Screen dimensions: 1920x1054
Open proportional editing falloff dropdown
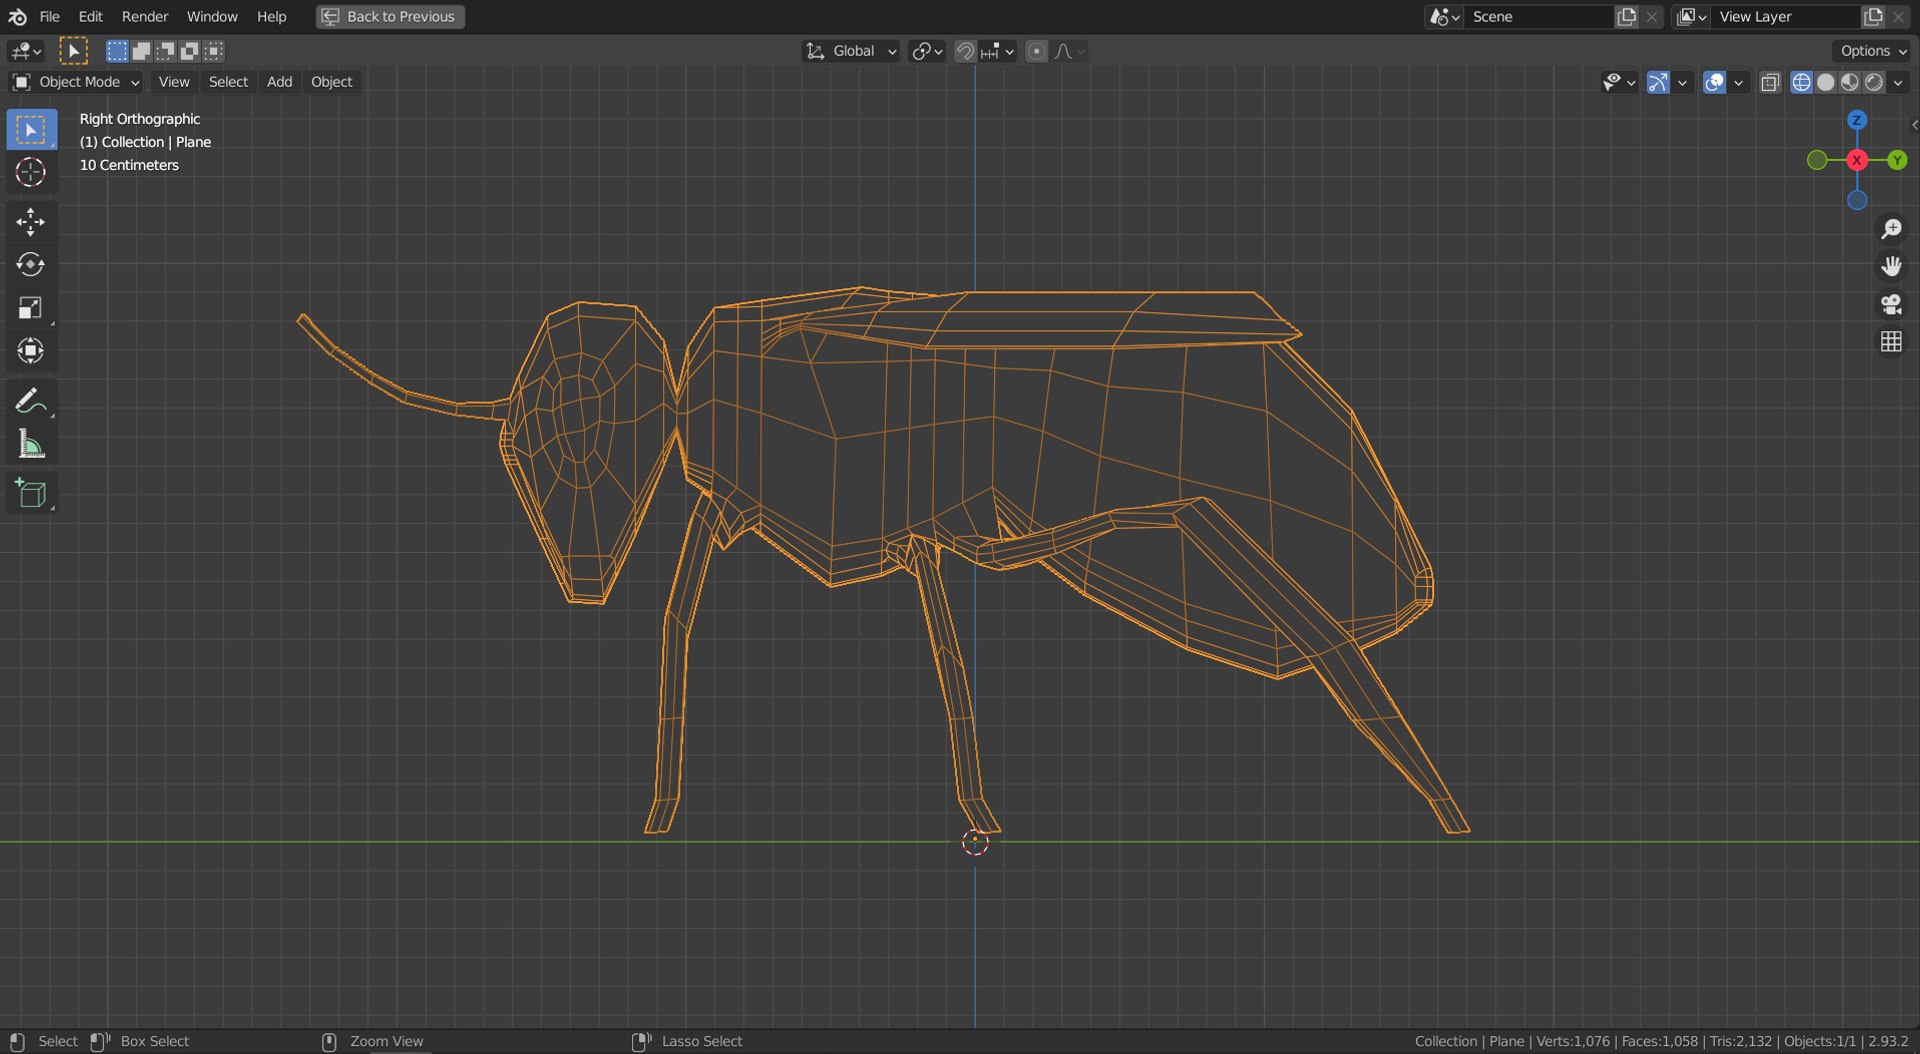pos(1069,51)
